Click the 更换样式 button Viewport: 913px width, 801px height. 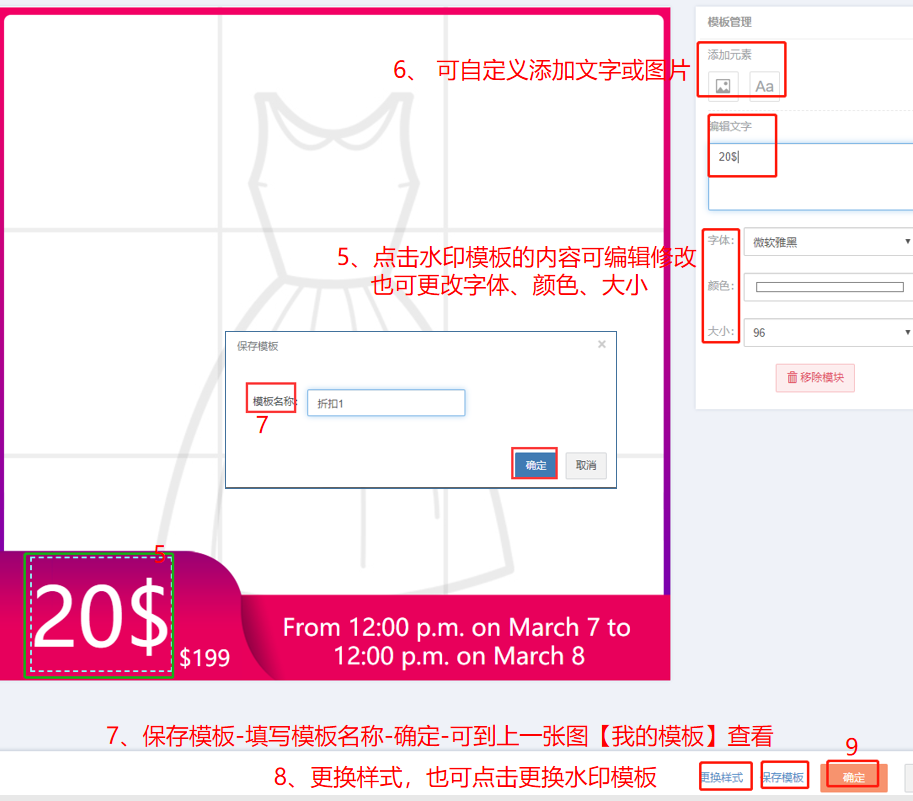coord(721,777)
